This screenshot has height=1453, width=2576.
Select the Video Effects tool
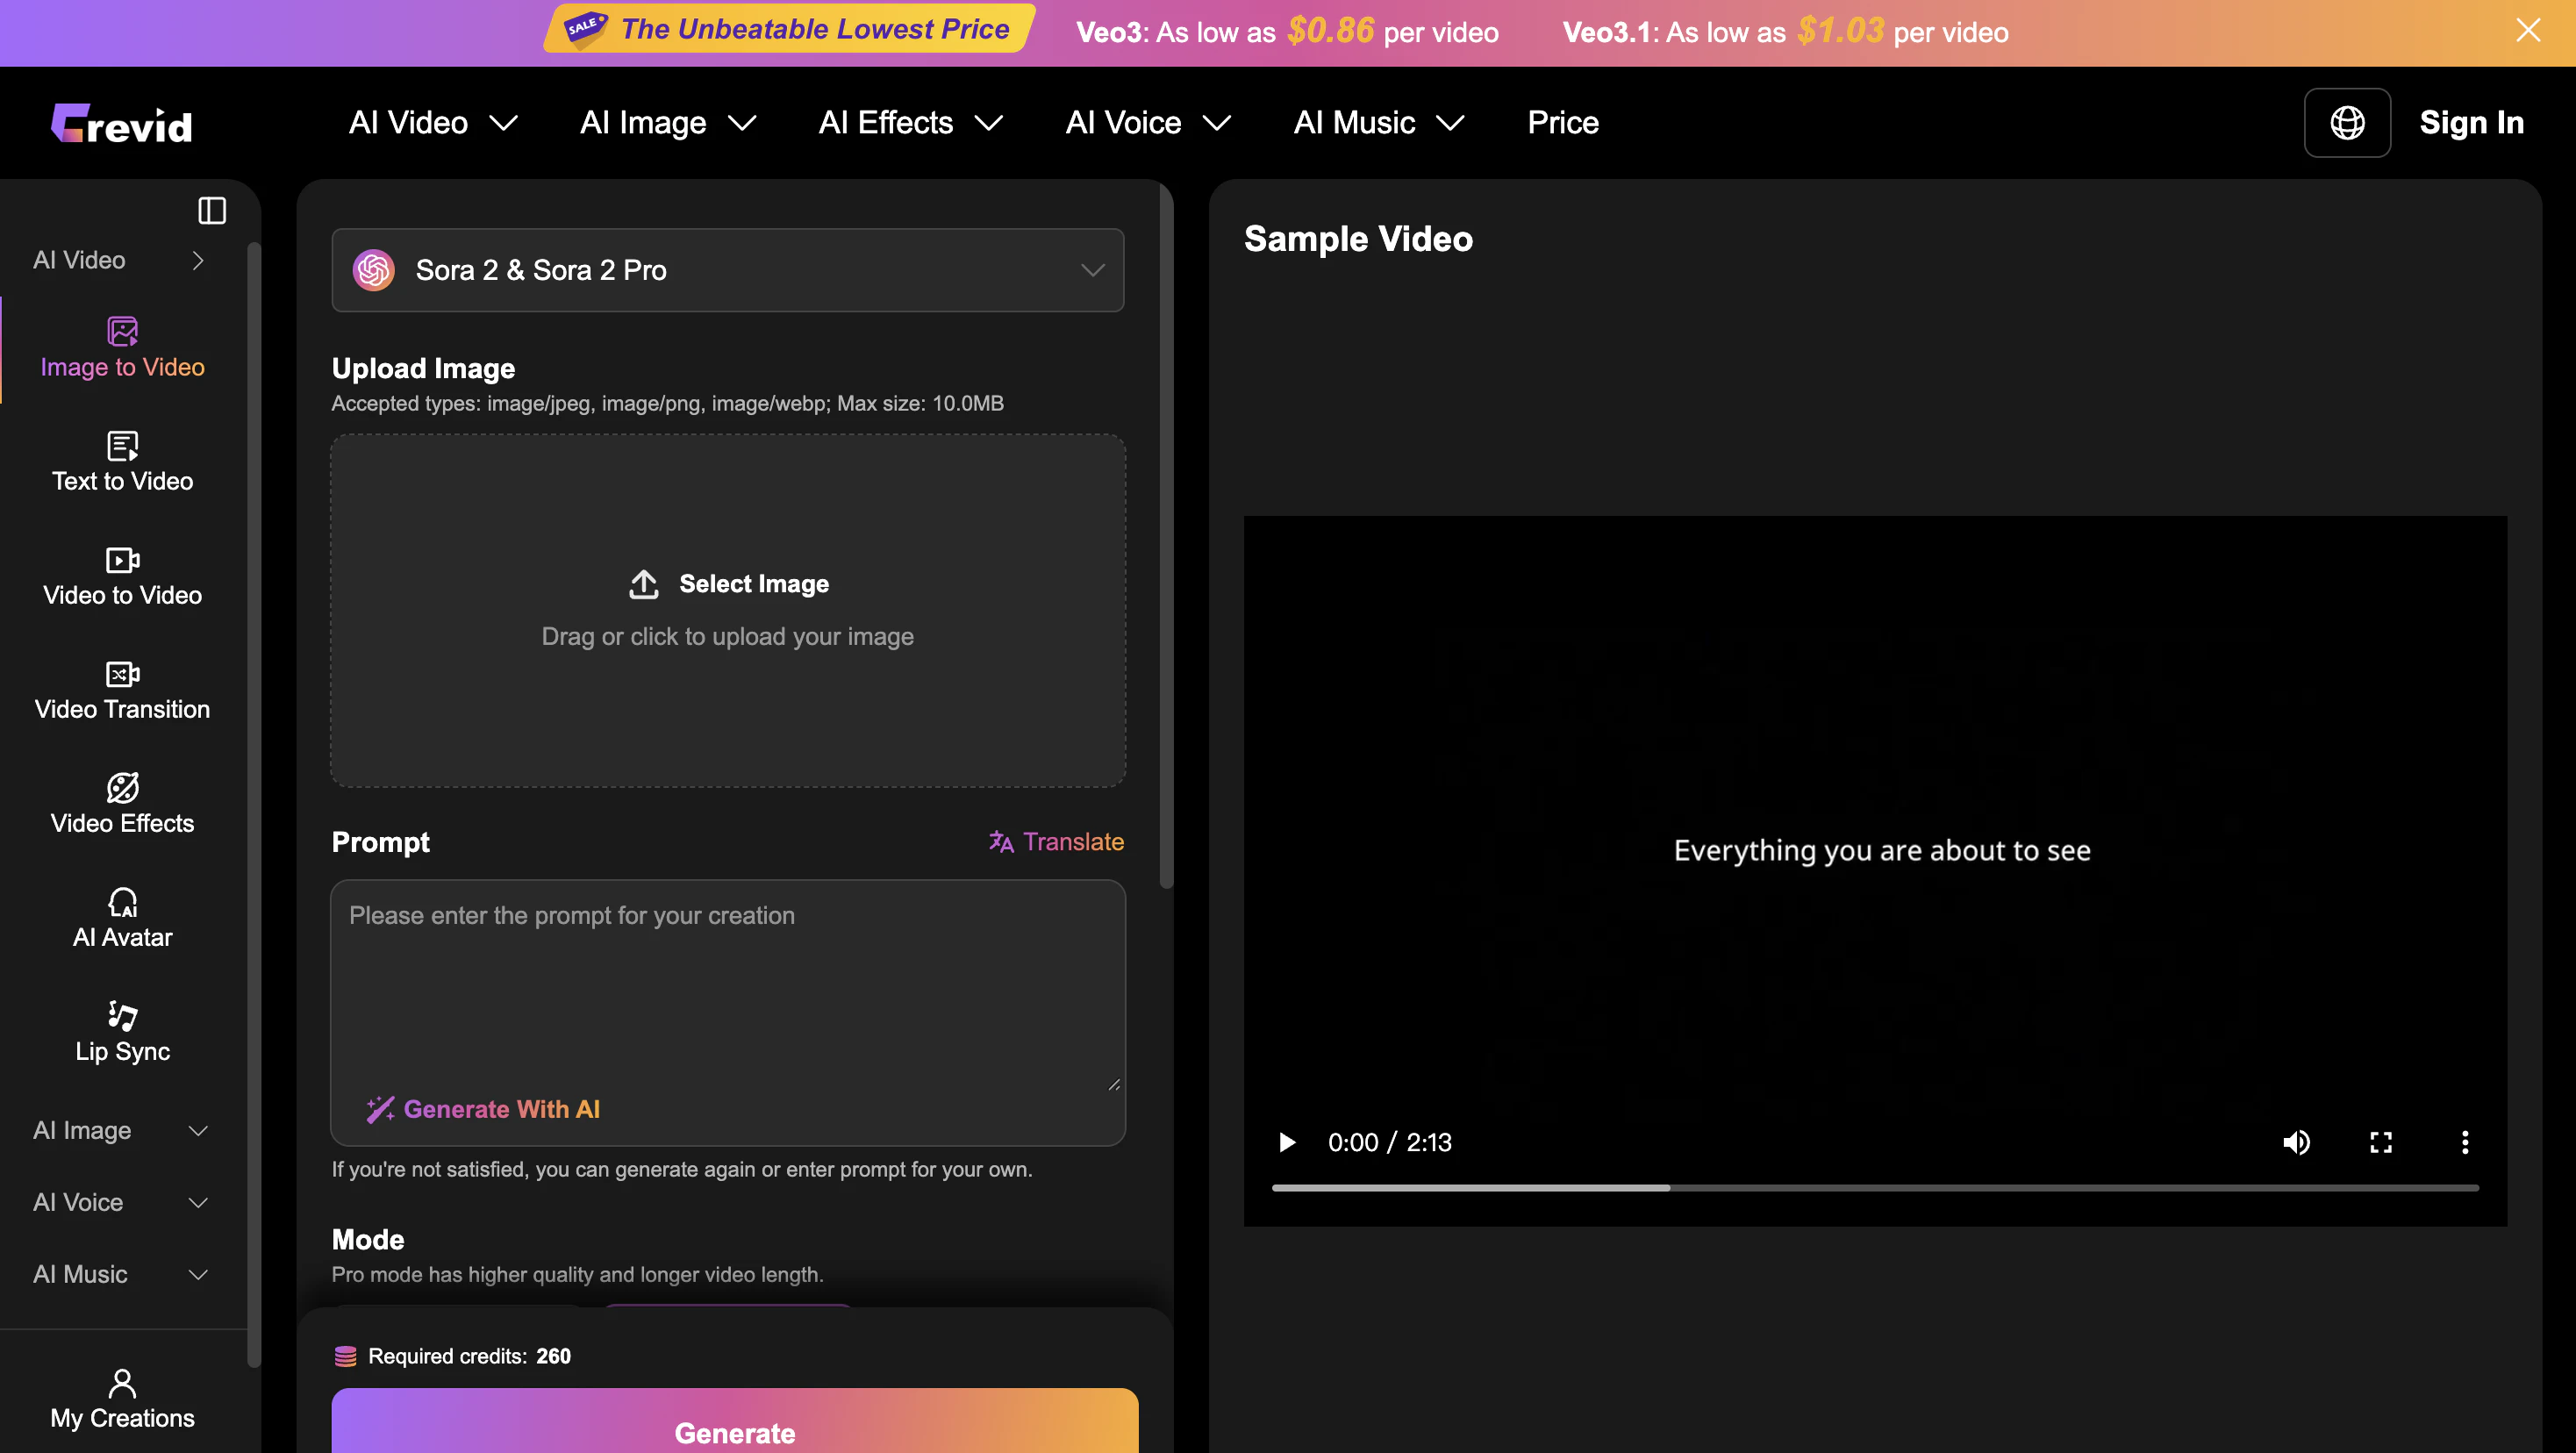(122, 804)
